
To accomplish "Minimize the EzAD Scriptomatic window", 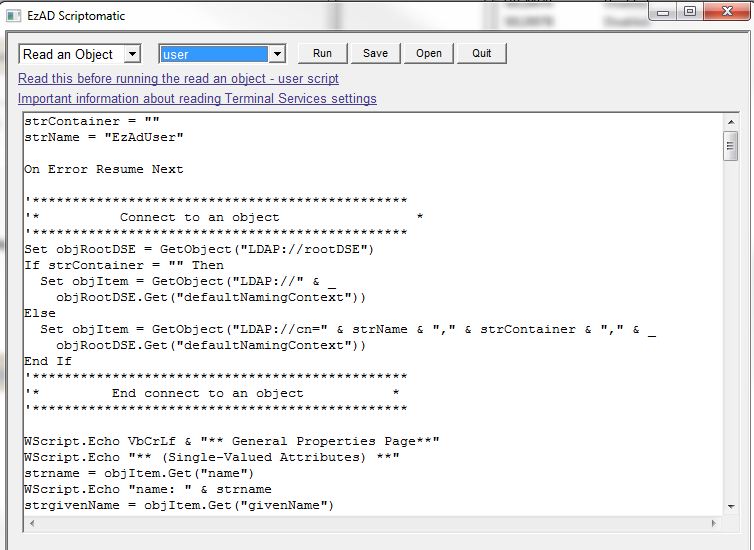I will click(x=663, y=12).
